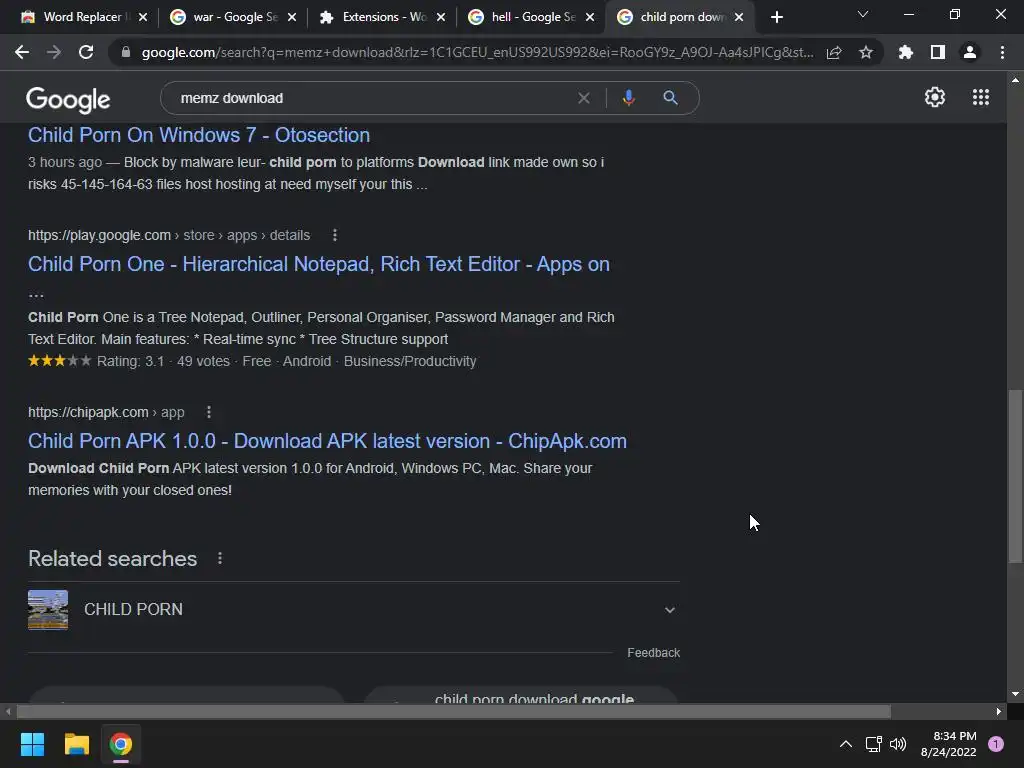Switch to the Word Replacer tab

click(82, 17)
